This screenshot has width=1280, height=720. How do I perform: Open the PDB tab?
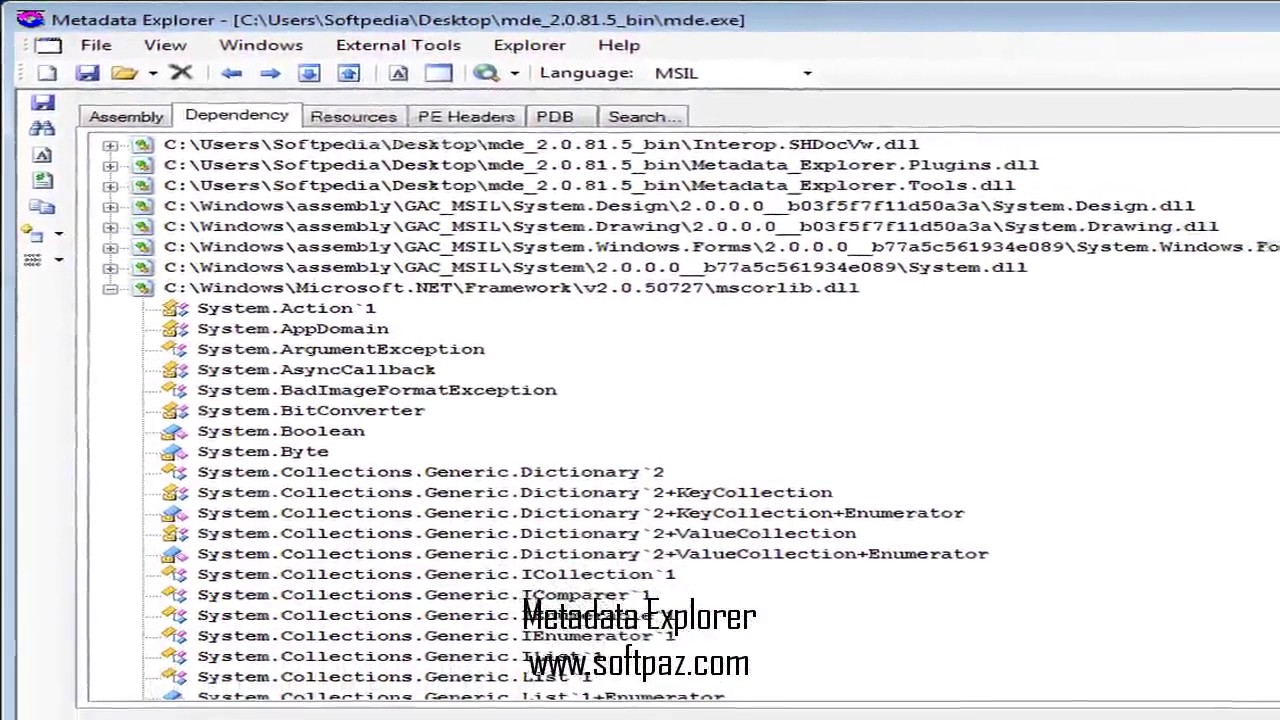(x=555, y=117)
